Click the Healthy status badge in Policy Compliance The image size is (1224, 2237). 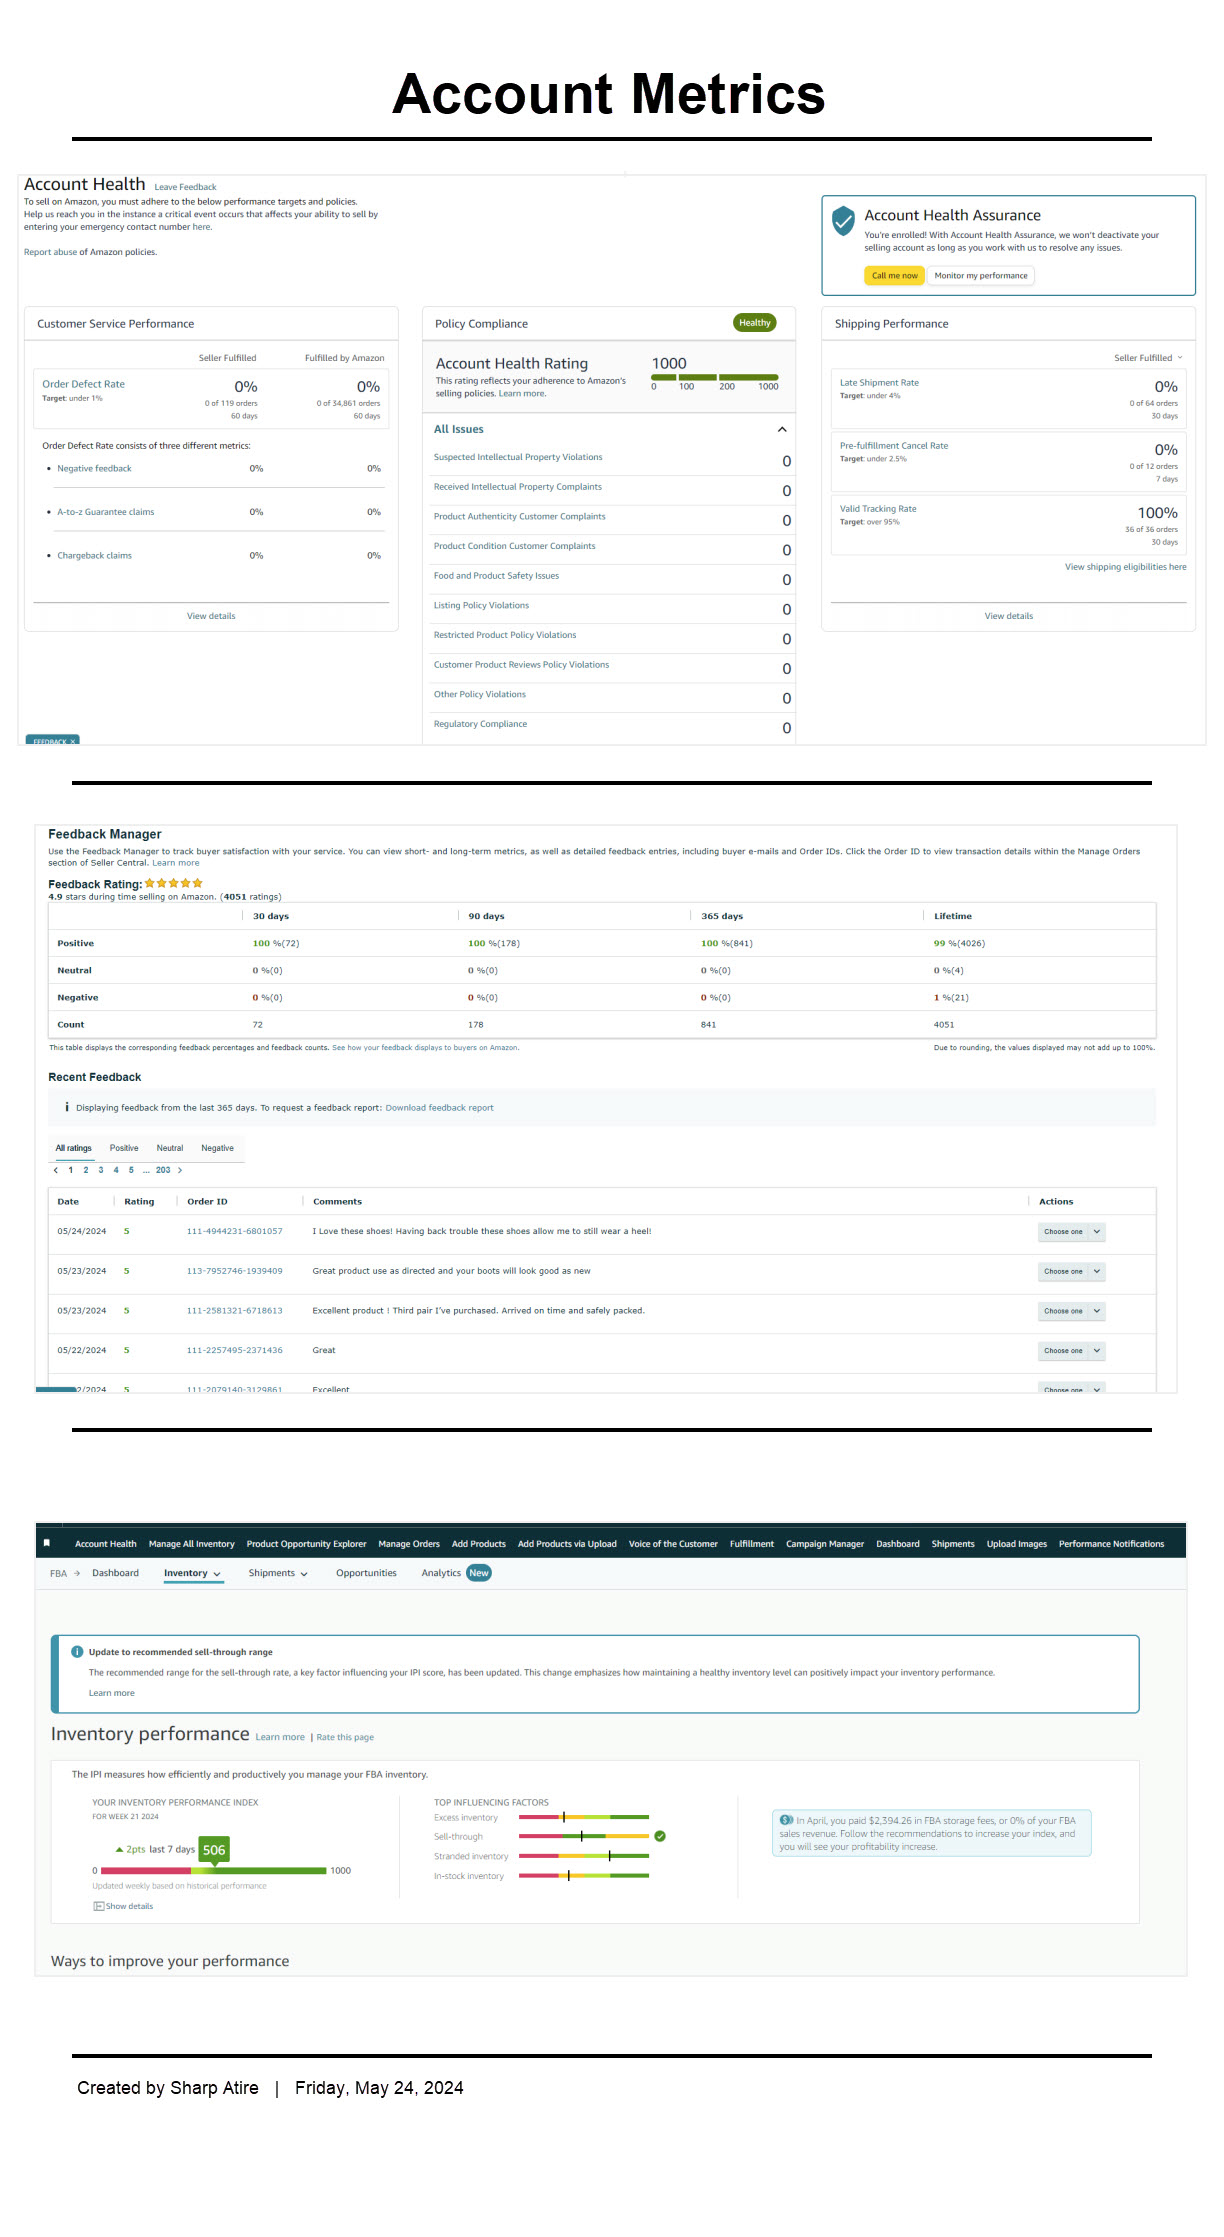click(x=755, y=323)
